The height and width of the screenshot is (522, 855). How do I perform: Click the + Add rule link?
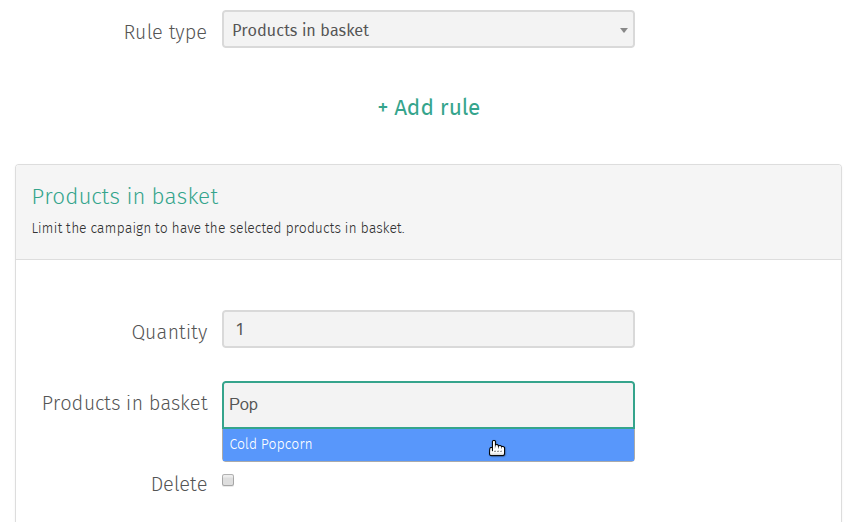(x=429, y=107)
